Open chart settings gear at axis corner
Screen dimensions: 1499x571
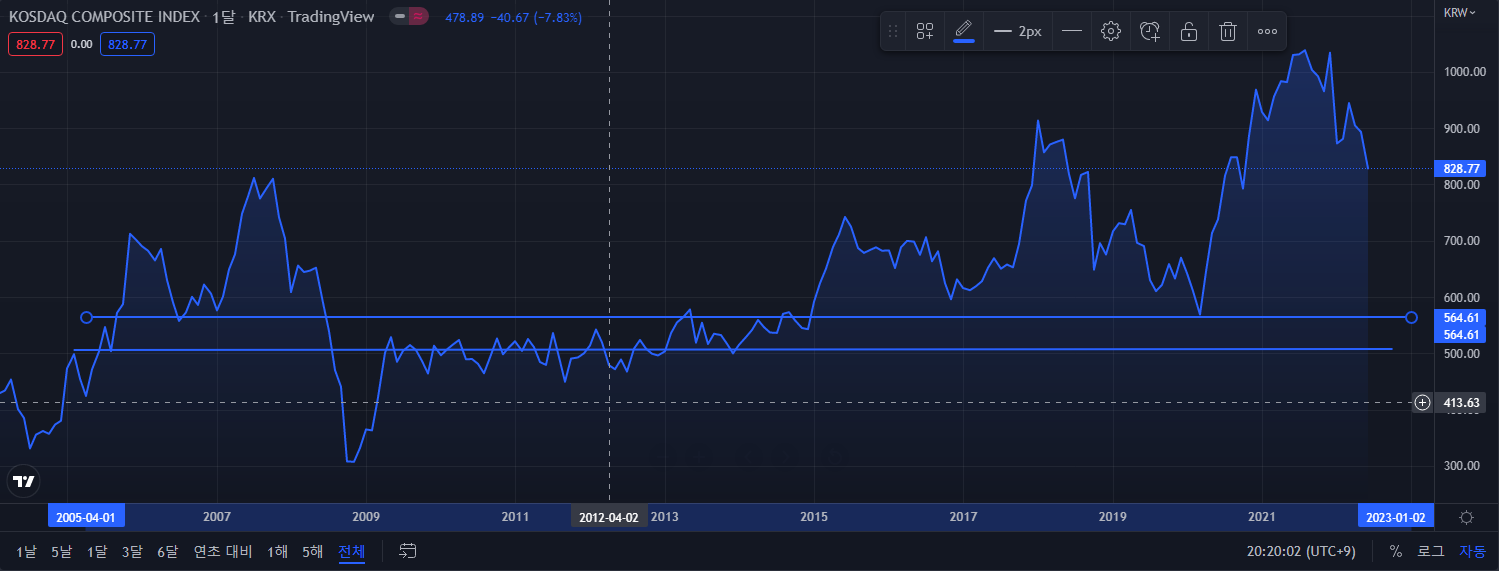click(x=1466, y=517)
